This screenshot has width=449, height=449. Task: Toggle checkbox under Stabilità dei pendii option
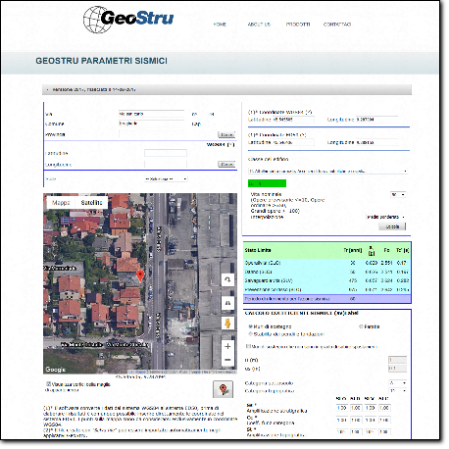coord(248,346)
